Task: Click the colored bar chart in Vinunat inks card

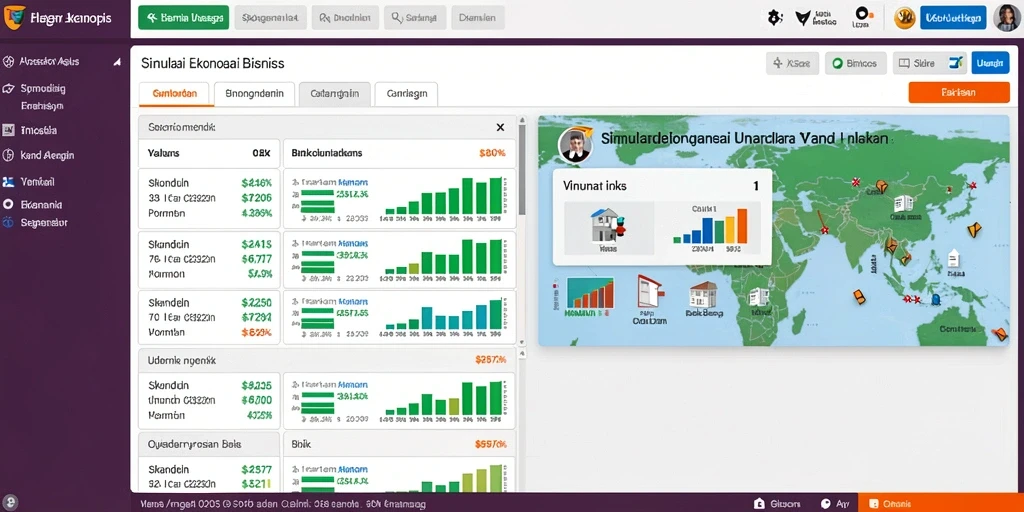Action: pos(711,226)
